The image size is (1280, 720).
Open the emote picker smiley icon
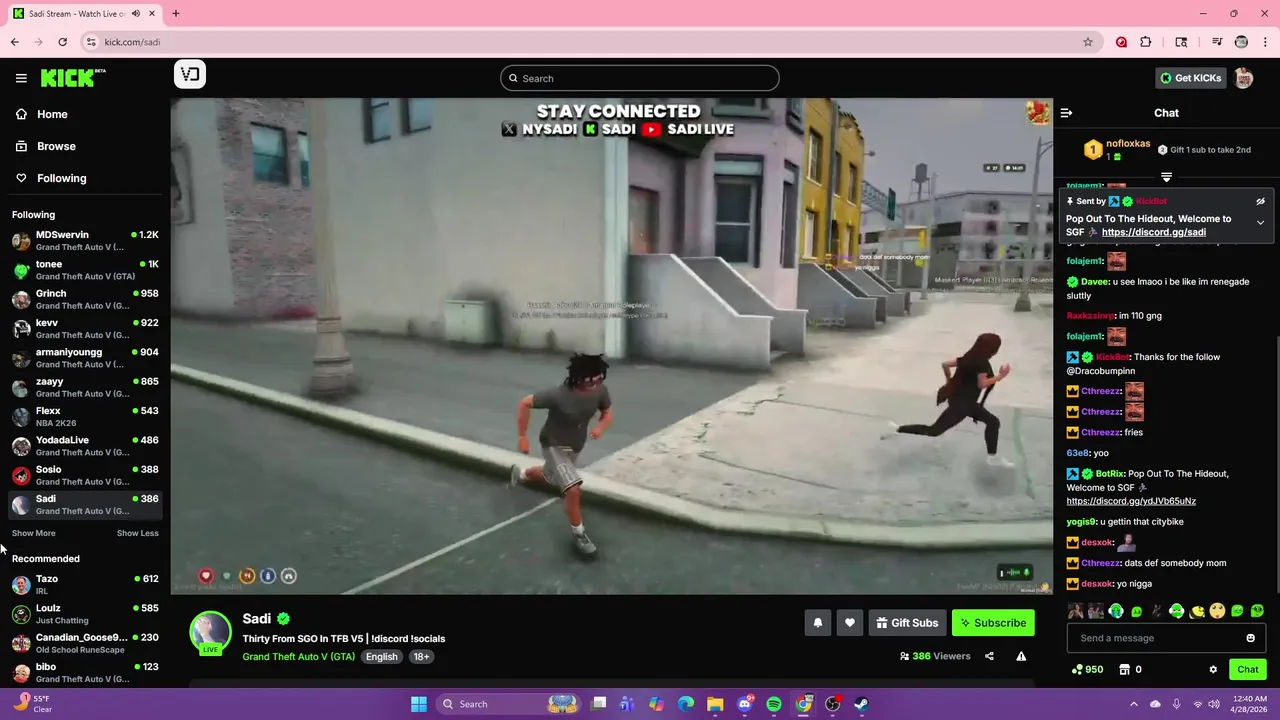click(x=1250, y=638)
